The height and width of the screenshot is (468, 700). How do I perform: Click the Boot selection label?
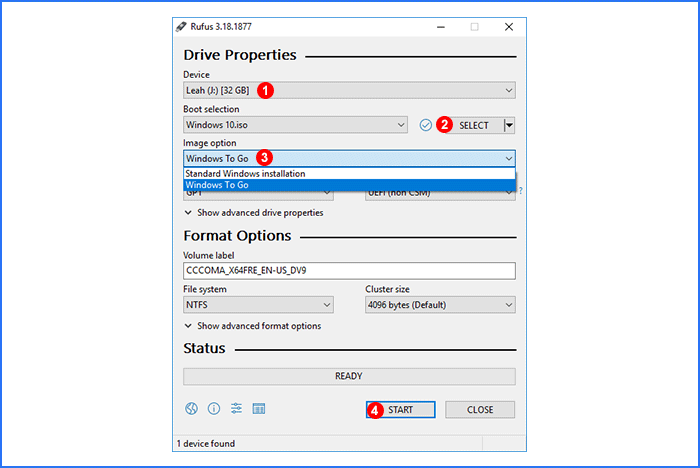211,109
